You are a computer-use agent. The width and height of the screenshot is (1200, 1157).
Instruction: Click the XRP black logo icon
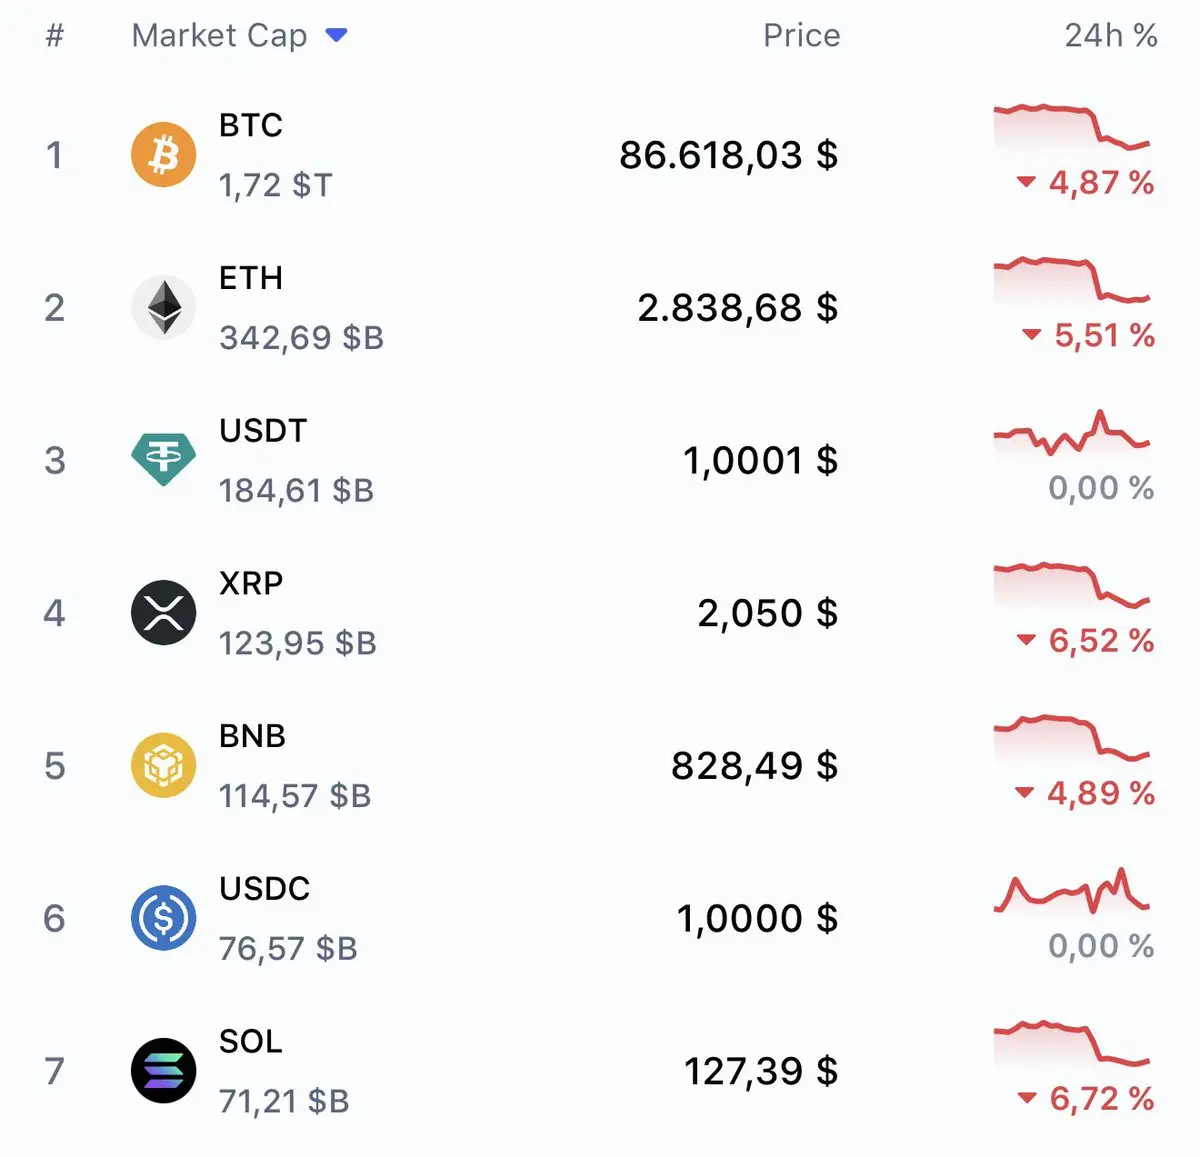pyautogui.click(x=163, y=612)
